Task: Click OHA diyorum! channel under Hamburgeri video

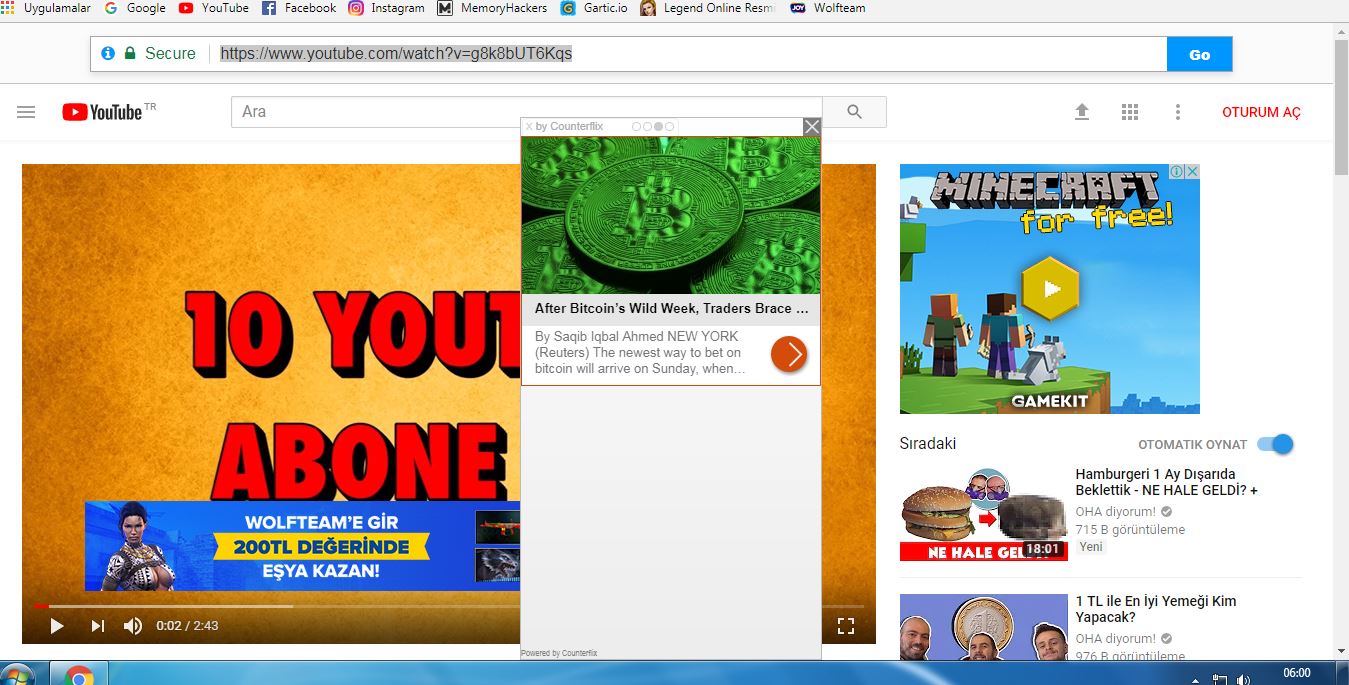Action: pyautogui.click(x=1116, y=512)
